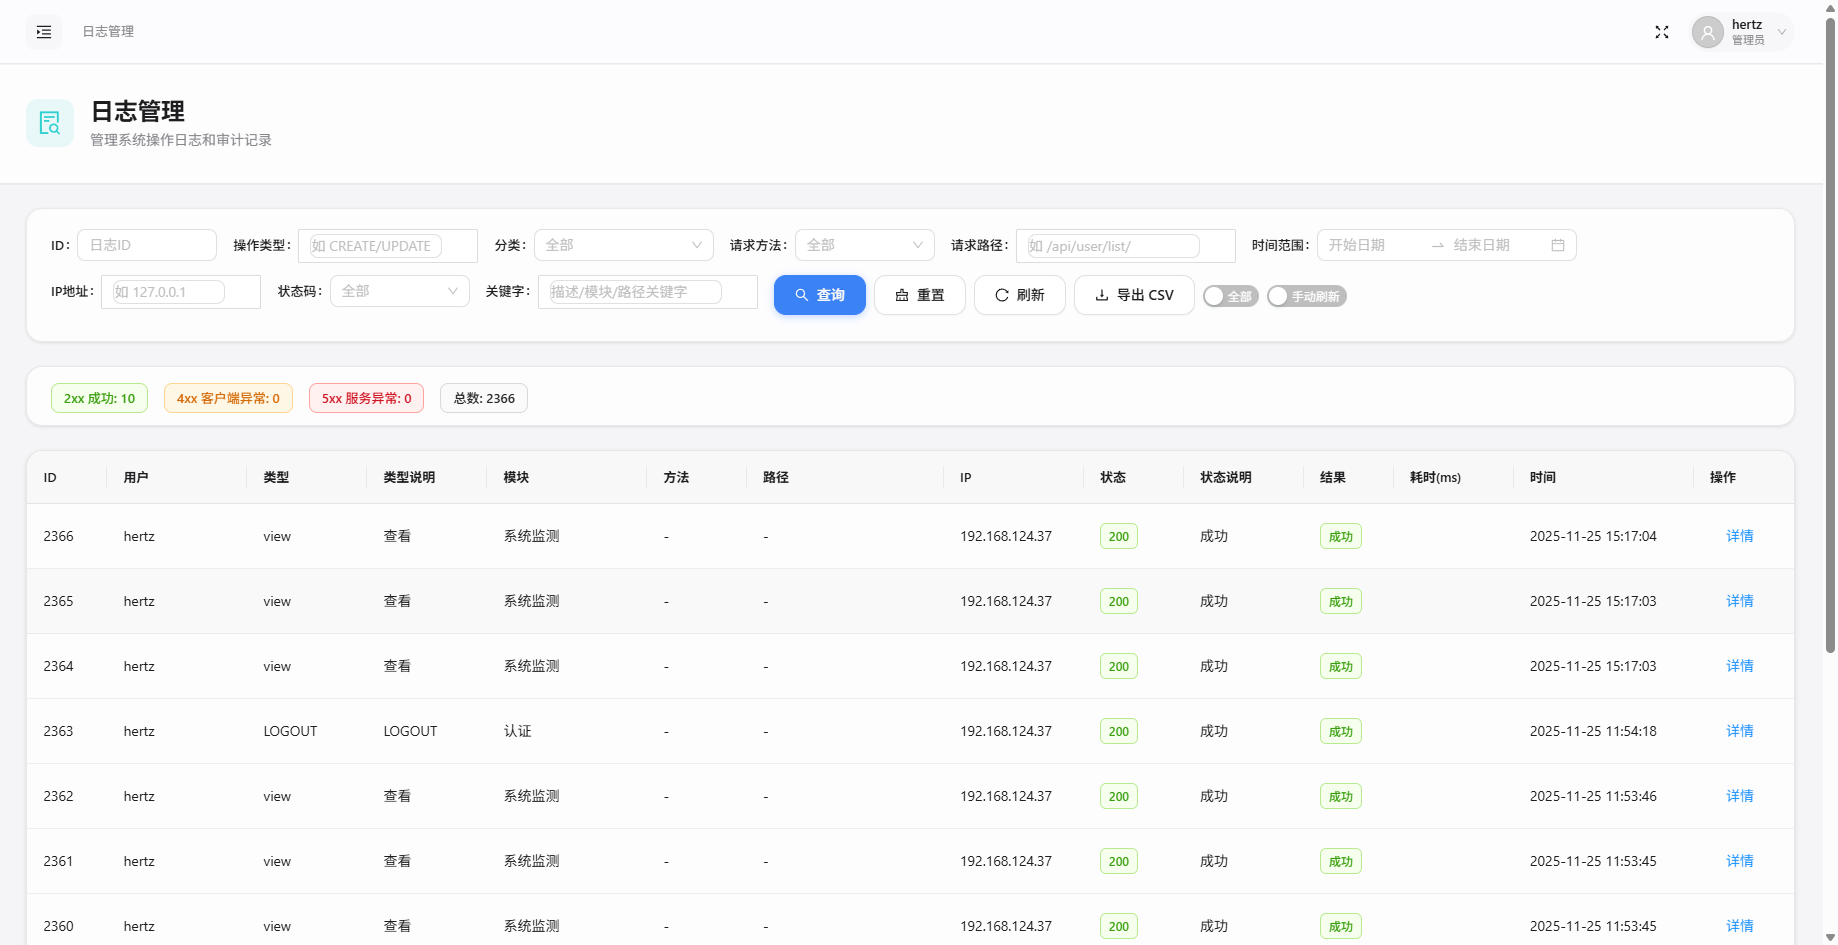The image size is (1838, 945).
Task: Click the hertz user avatar icon
Action: (1707, 31)
